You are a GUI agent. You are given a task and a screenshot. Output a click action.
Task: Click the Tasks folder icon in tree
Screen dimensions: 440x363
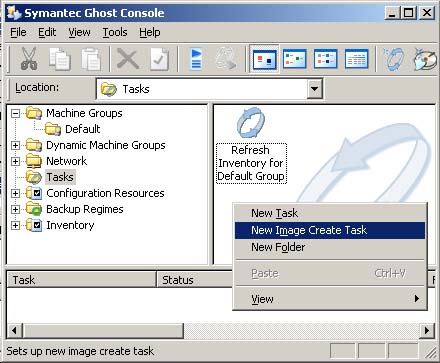(34, 177)
